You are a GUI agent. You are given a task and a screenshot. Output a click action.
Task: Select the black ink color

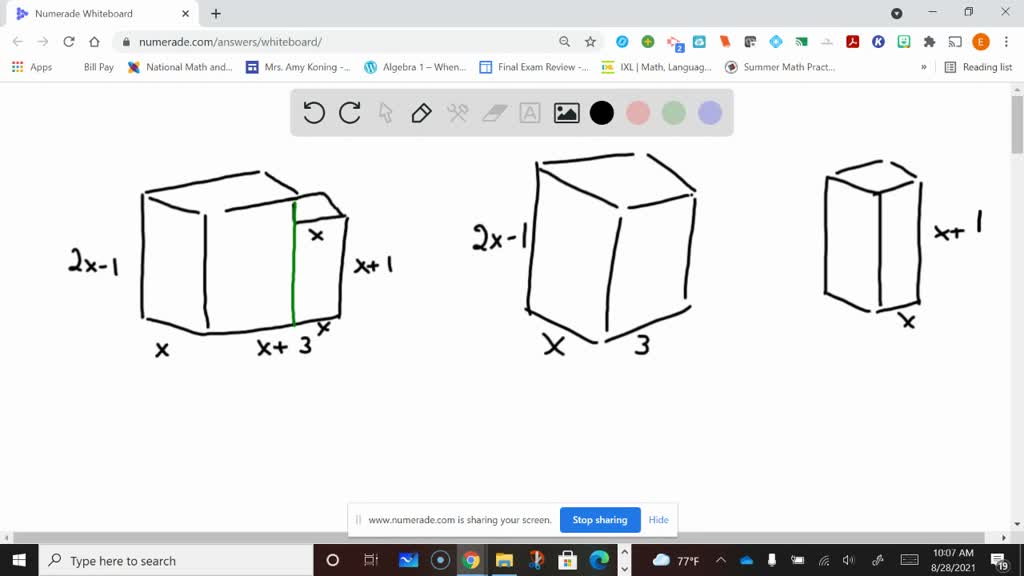[x=601, y=113]
